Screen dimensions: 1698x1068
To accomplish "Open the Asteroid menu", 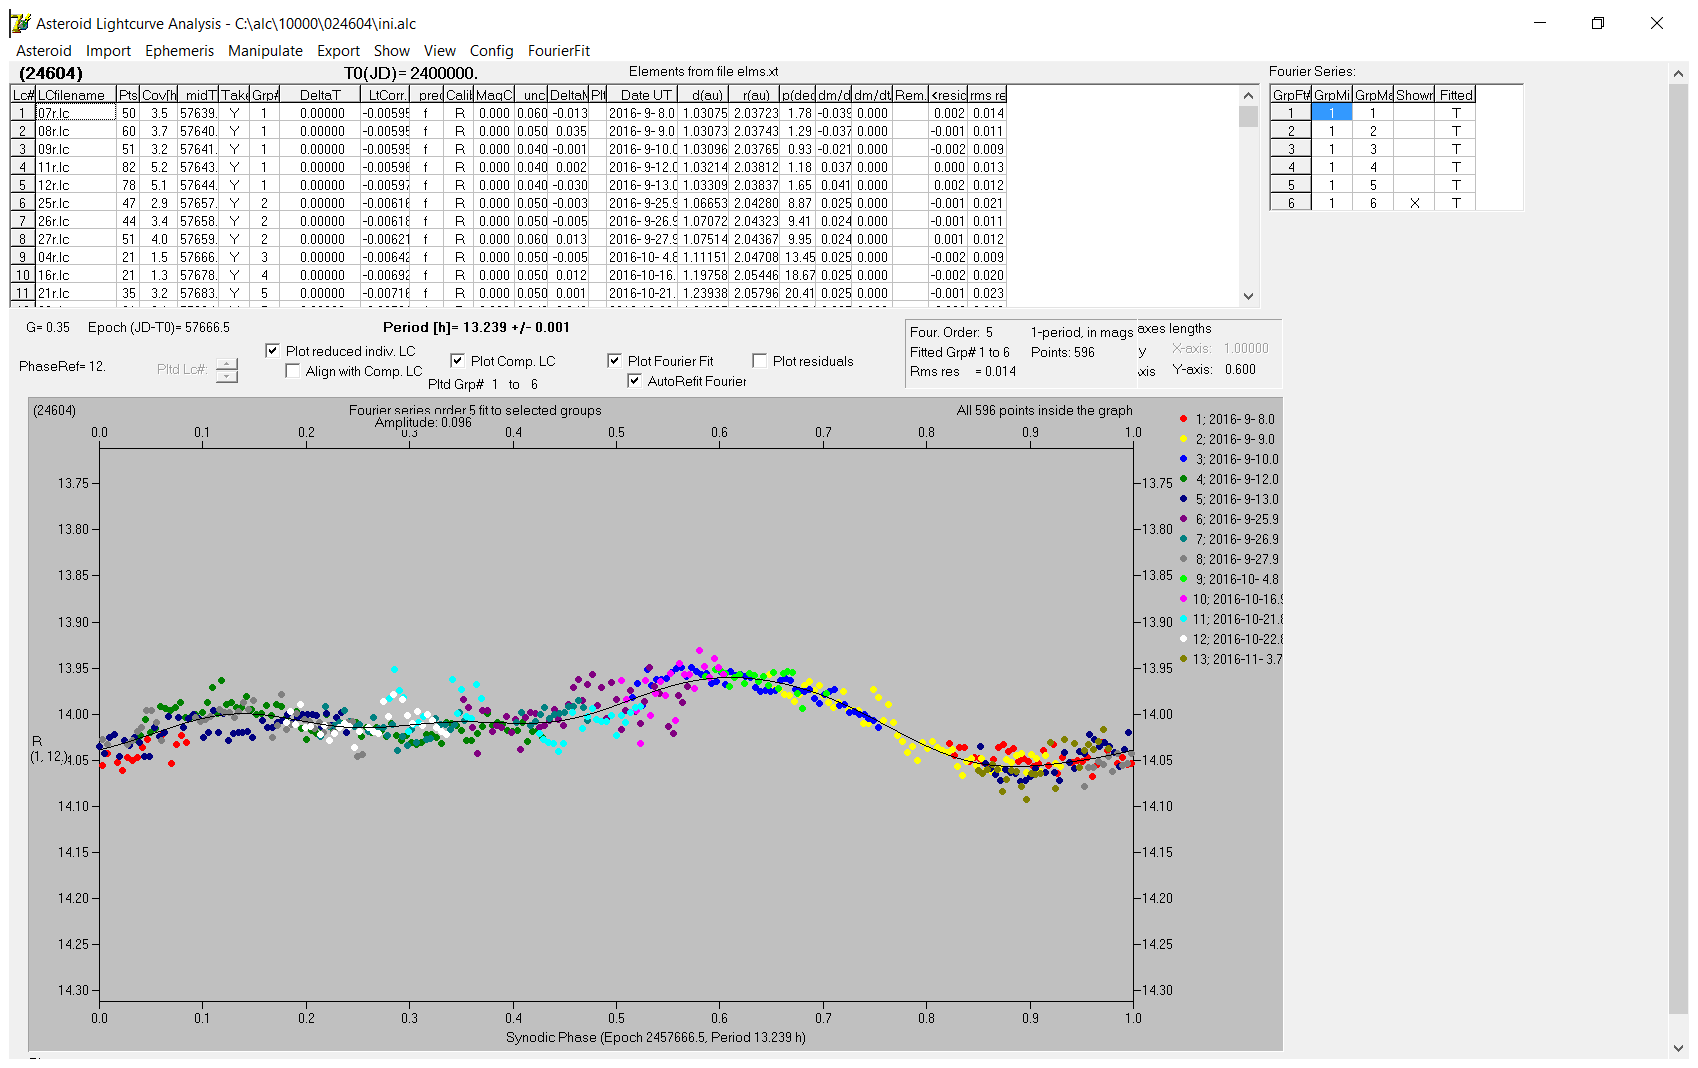I will point(44,51).
